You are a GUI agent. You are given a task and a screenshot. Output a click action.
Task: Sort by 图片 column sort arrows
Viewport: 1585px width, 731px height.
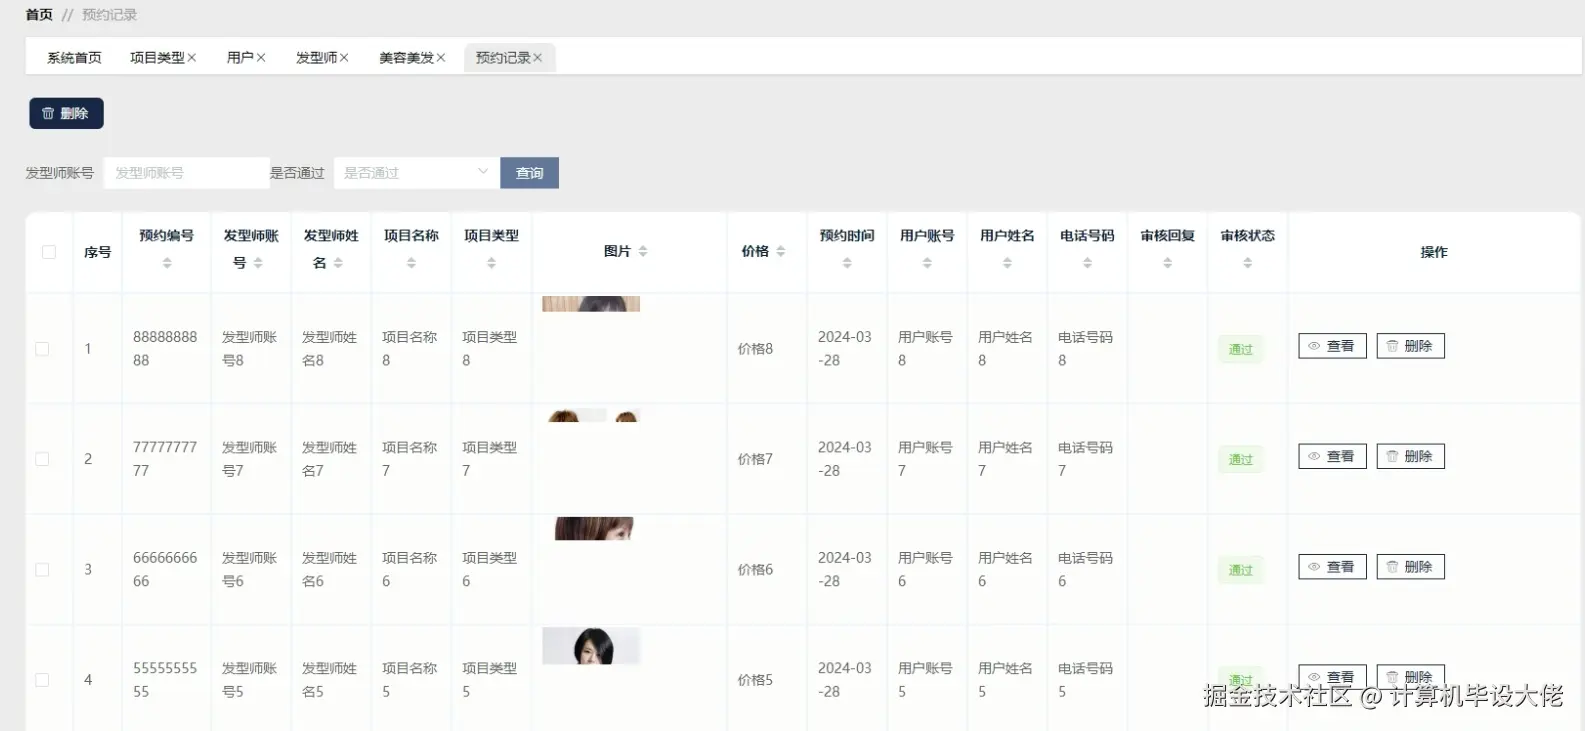[x=643, y=252]
